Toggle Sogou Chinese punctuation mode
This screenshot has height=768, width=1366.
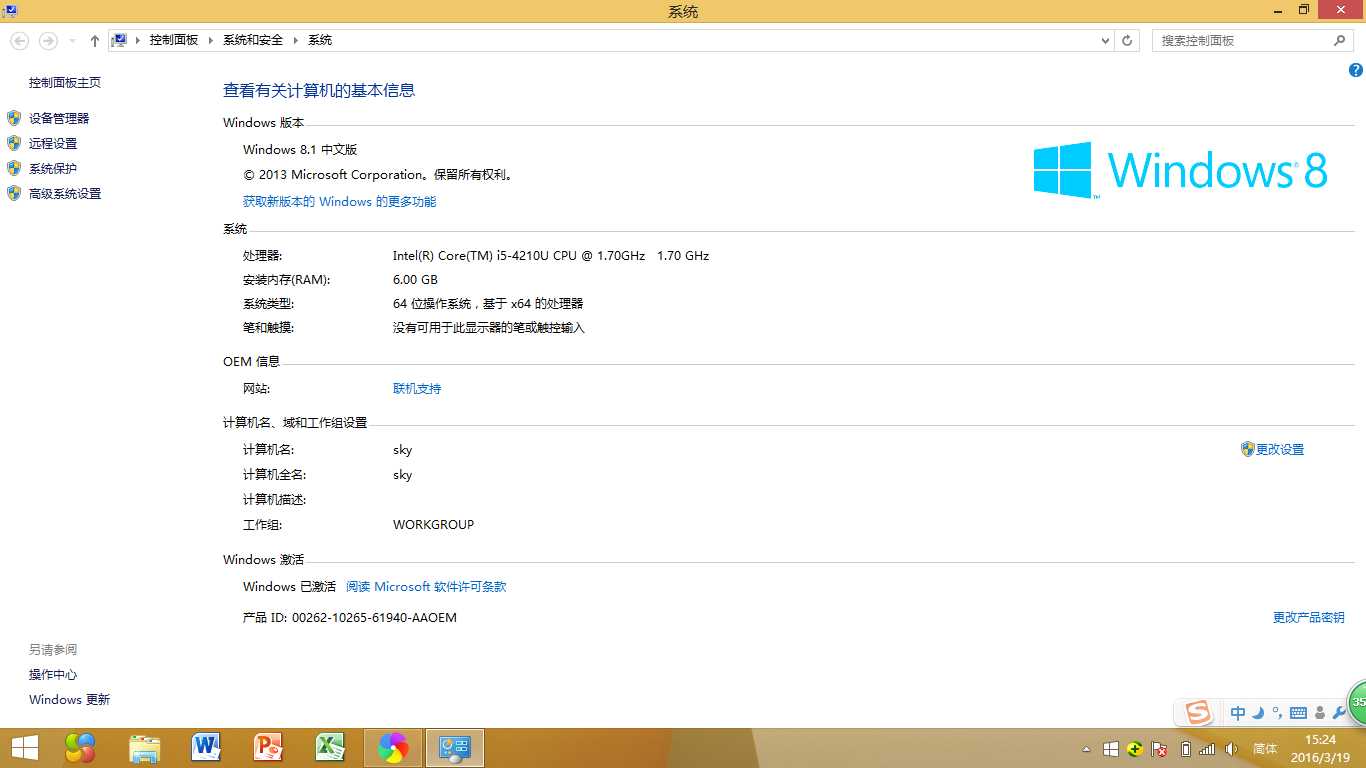click(1277, 713)
